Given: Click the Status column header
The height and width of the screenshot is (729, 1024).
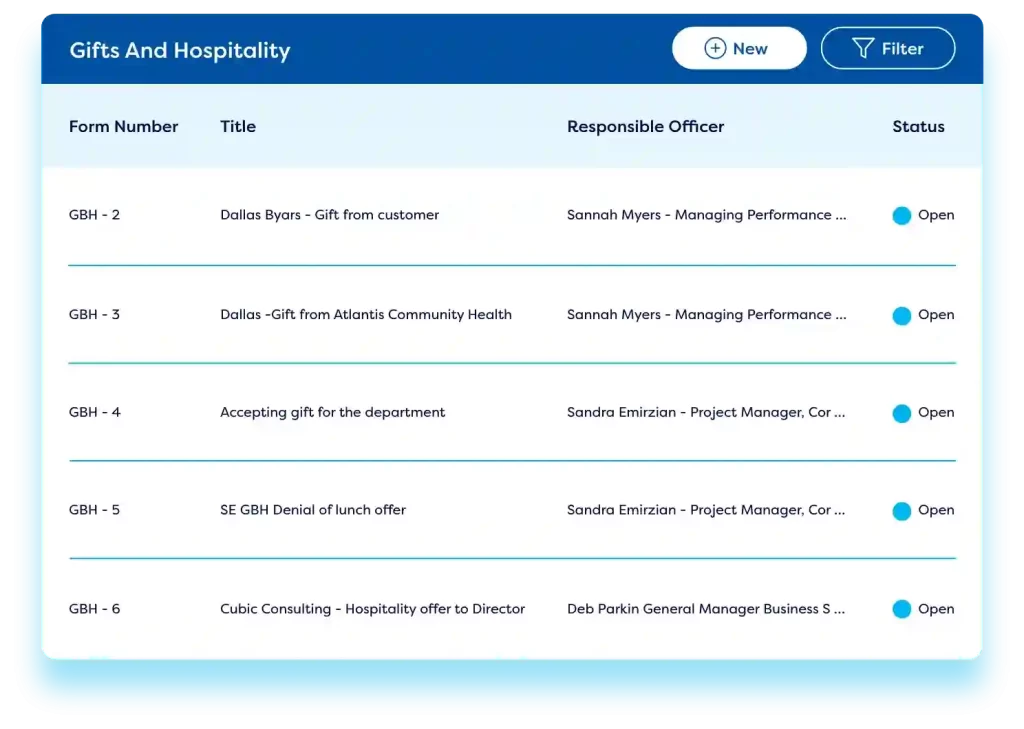Looking at the screenshot, I should click(918, 127).
